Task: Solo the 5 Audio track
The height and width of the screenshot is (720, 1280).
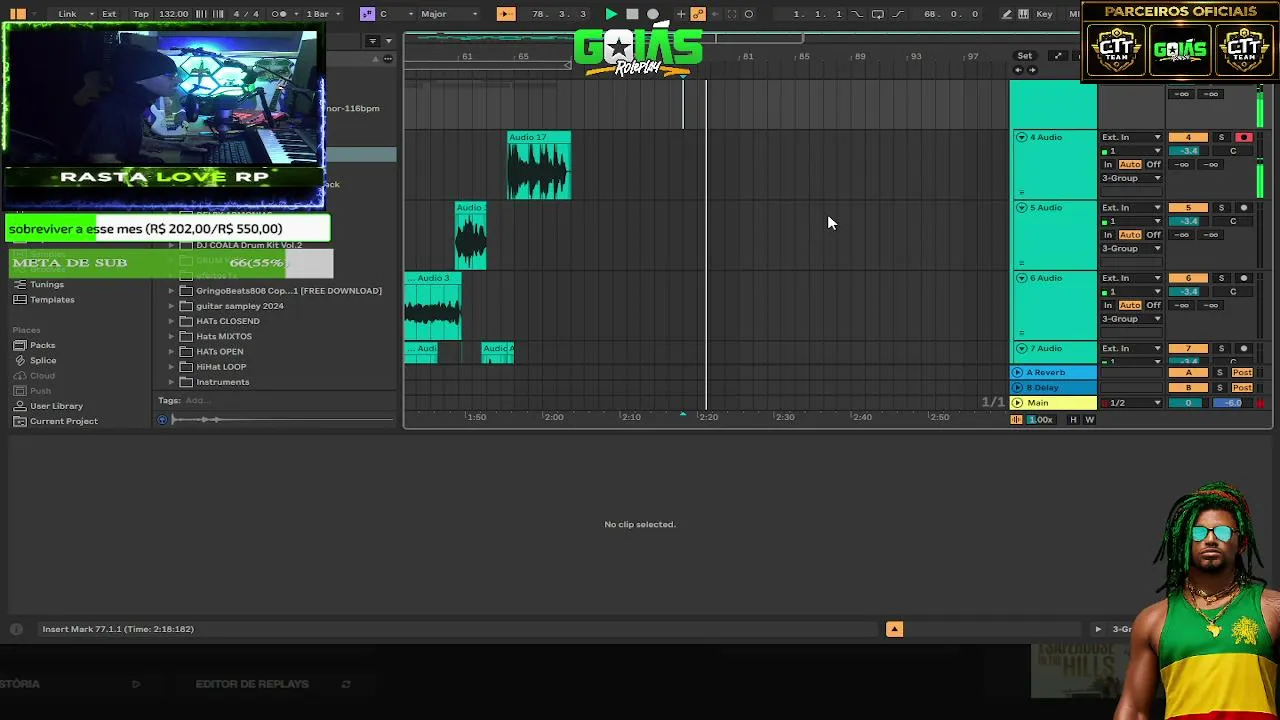Action: tap(1221, 208)
